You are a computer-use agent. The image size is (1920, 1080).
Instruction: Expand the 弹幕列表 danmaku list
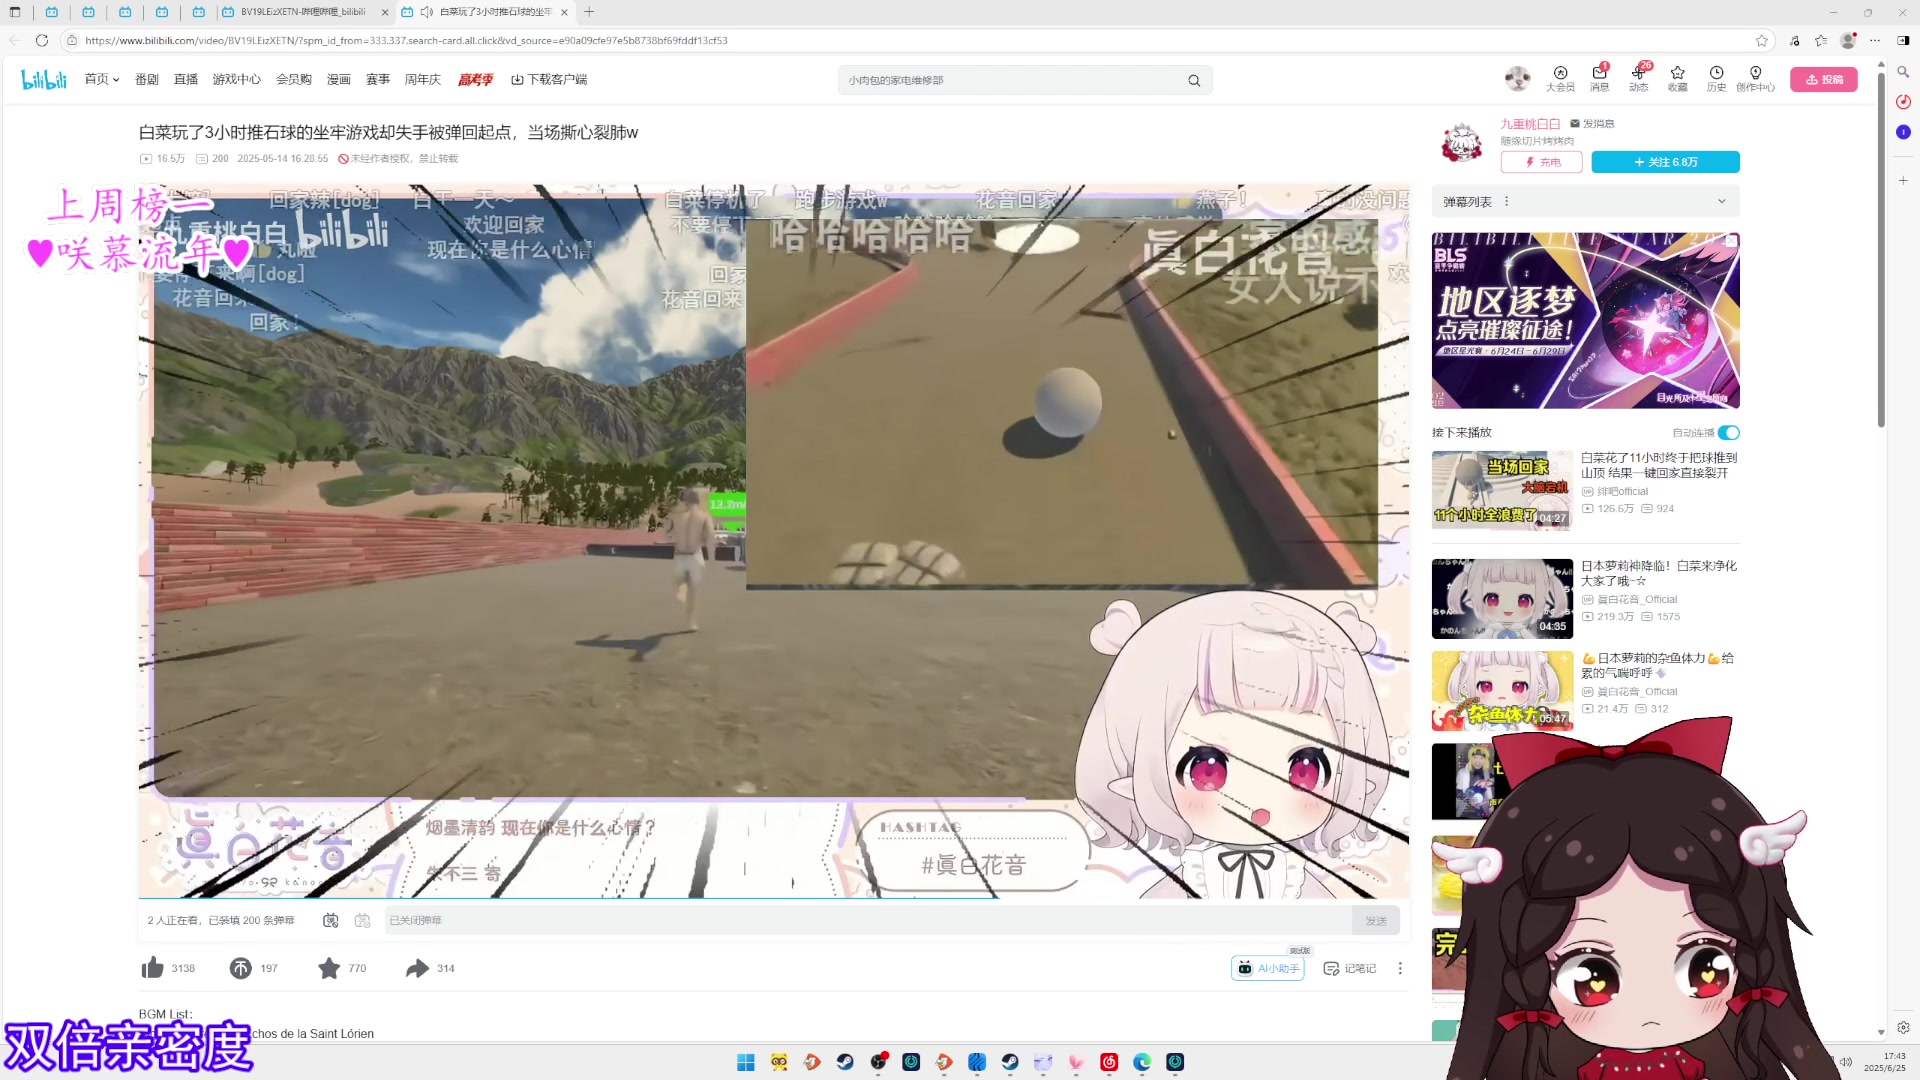tap(1722, 201)
